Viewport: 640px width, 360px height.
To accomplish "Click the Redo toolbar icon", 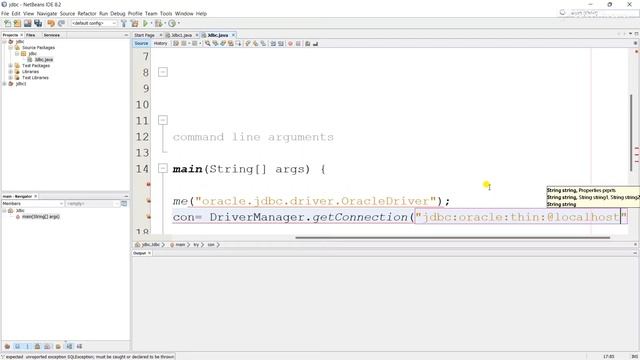I will point(61,23).
